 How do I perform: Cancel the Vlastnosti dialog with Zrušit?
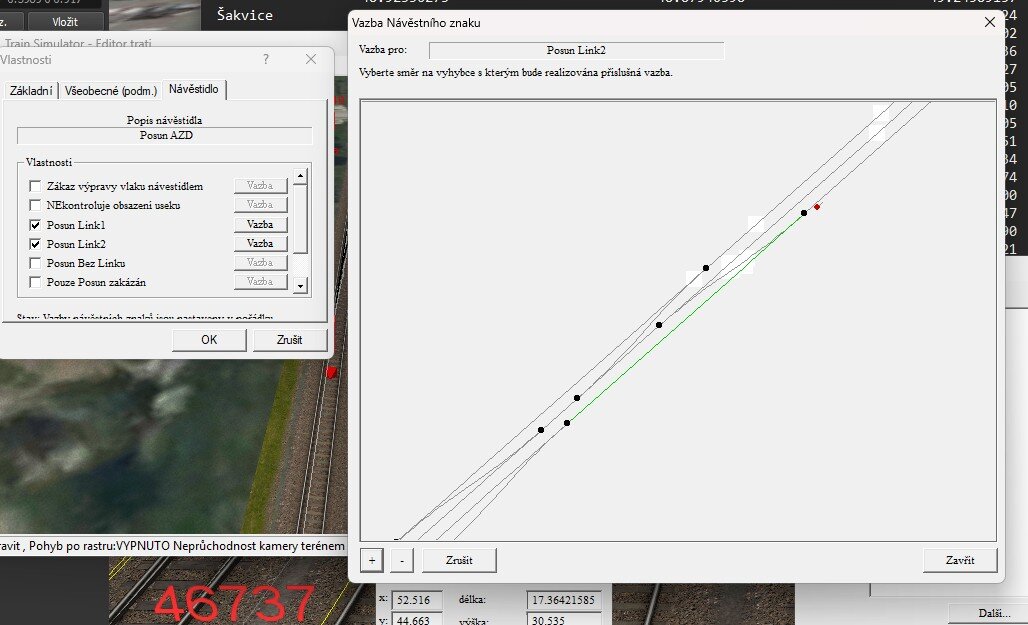(x=289, y=340)
